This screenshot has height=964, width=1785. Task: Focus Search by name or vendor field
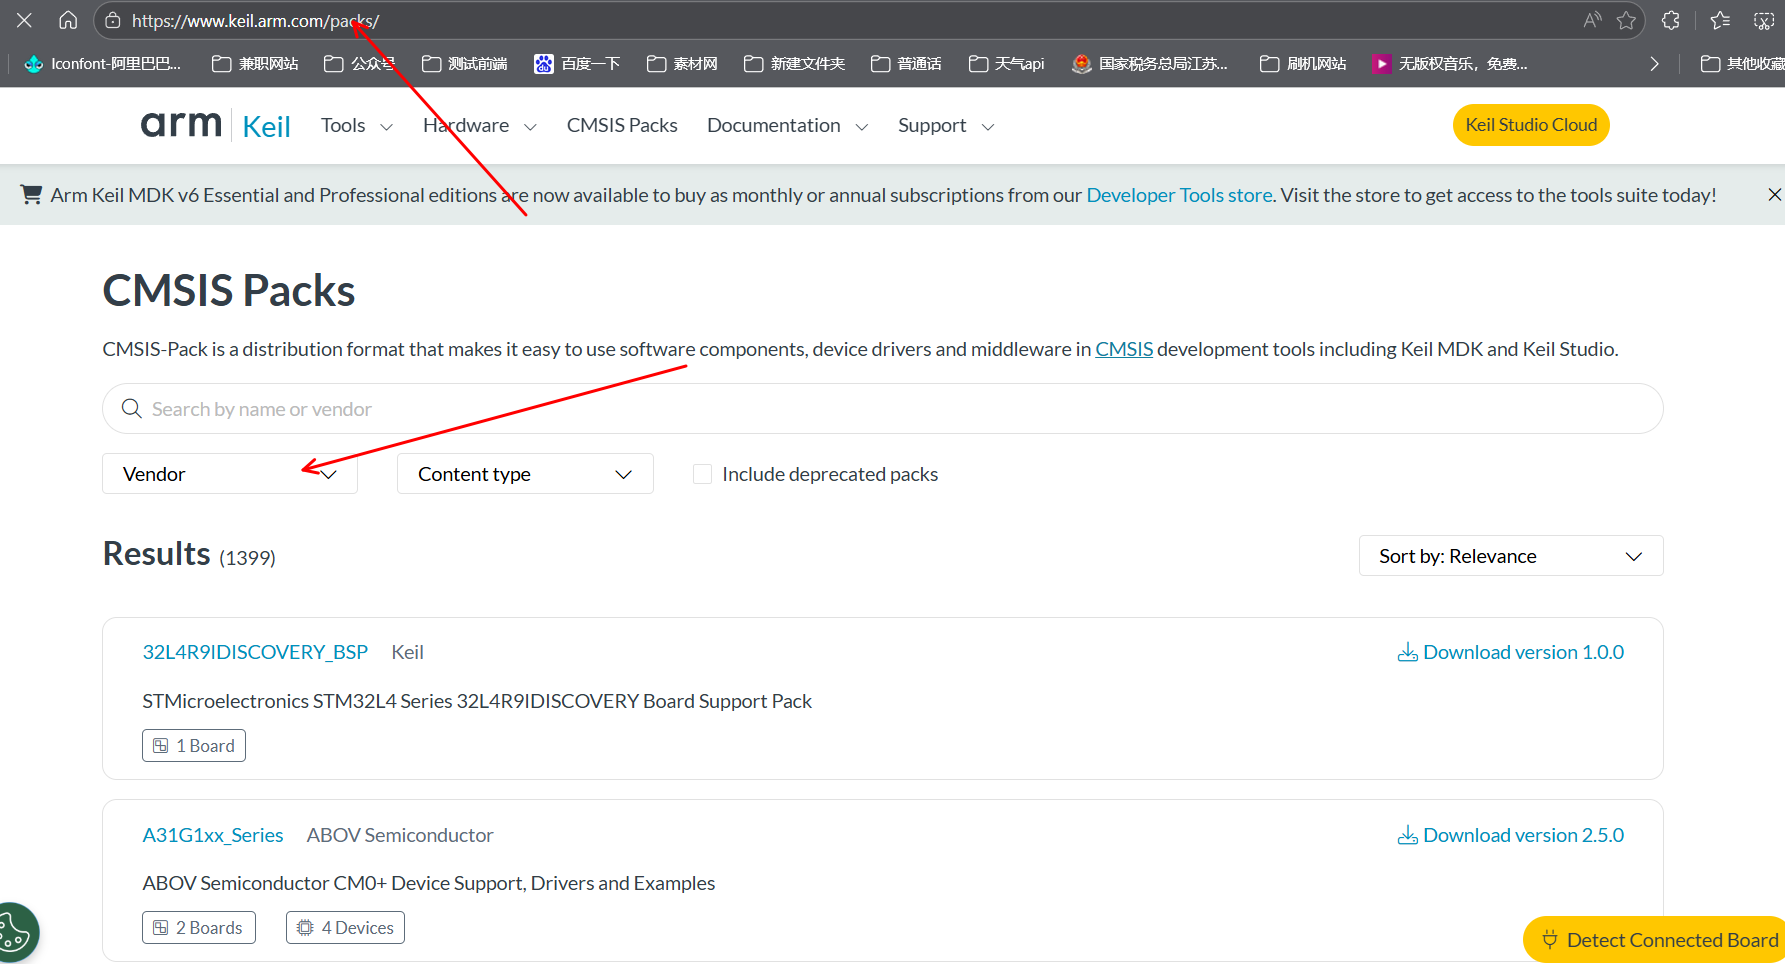click(882, 408)
